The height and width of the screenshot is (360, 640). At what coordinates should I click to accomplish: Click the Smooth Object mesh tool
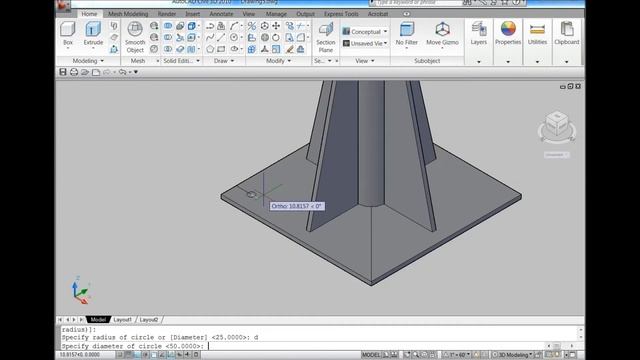[x=135, y=37]
